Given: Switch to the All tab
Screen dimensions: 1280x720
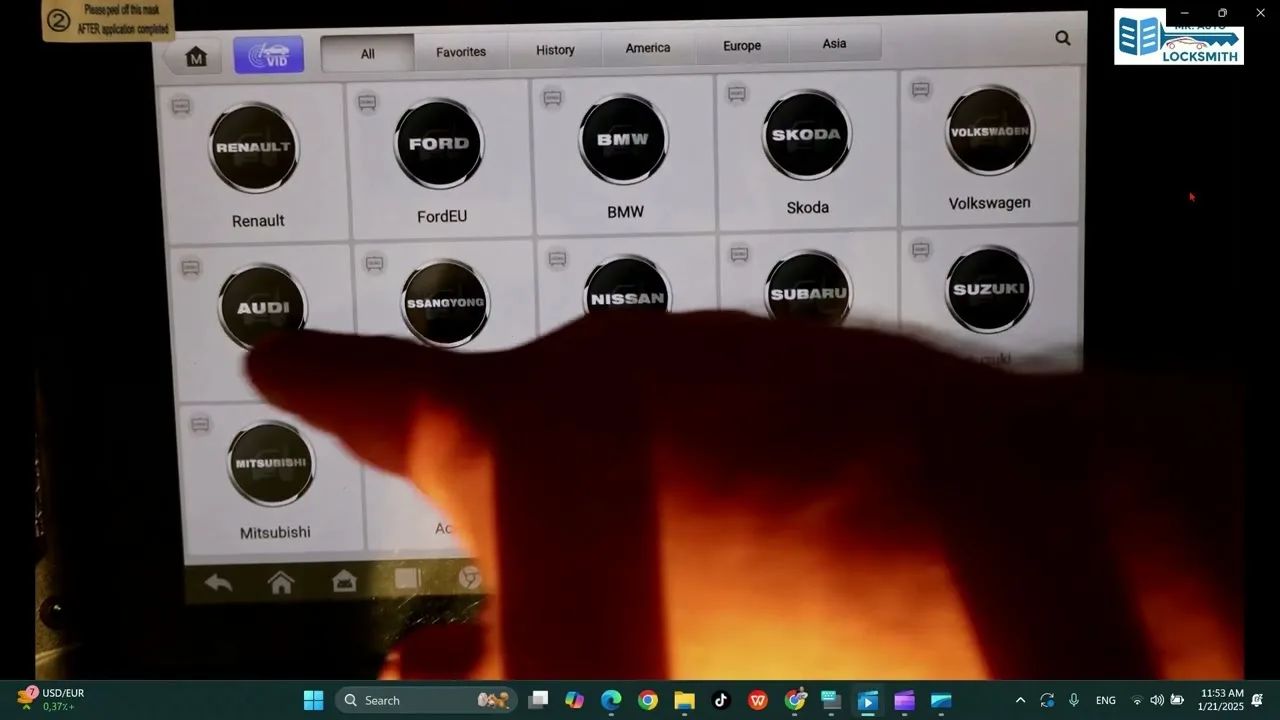Looking at the screenshot, I should pyautogui.click(x=367, y=54).
